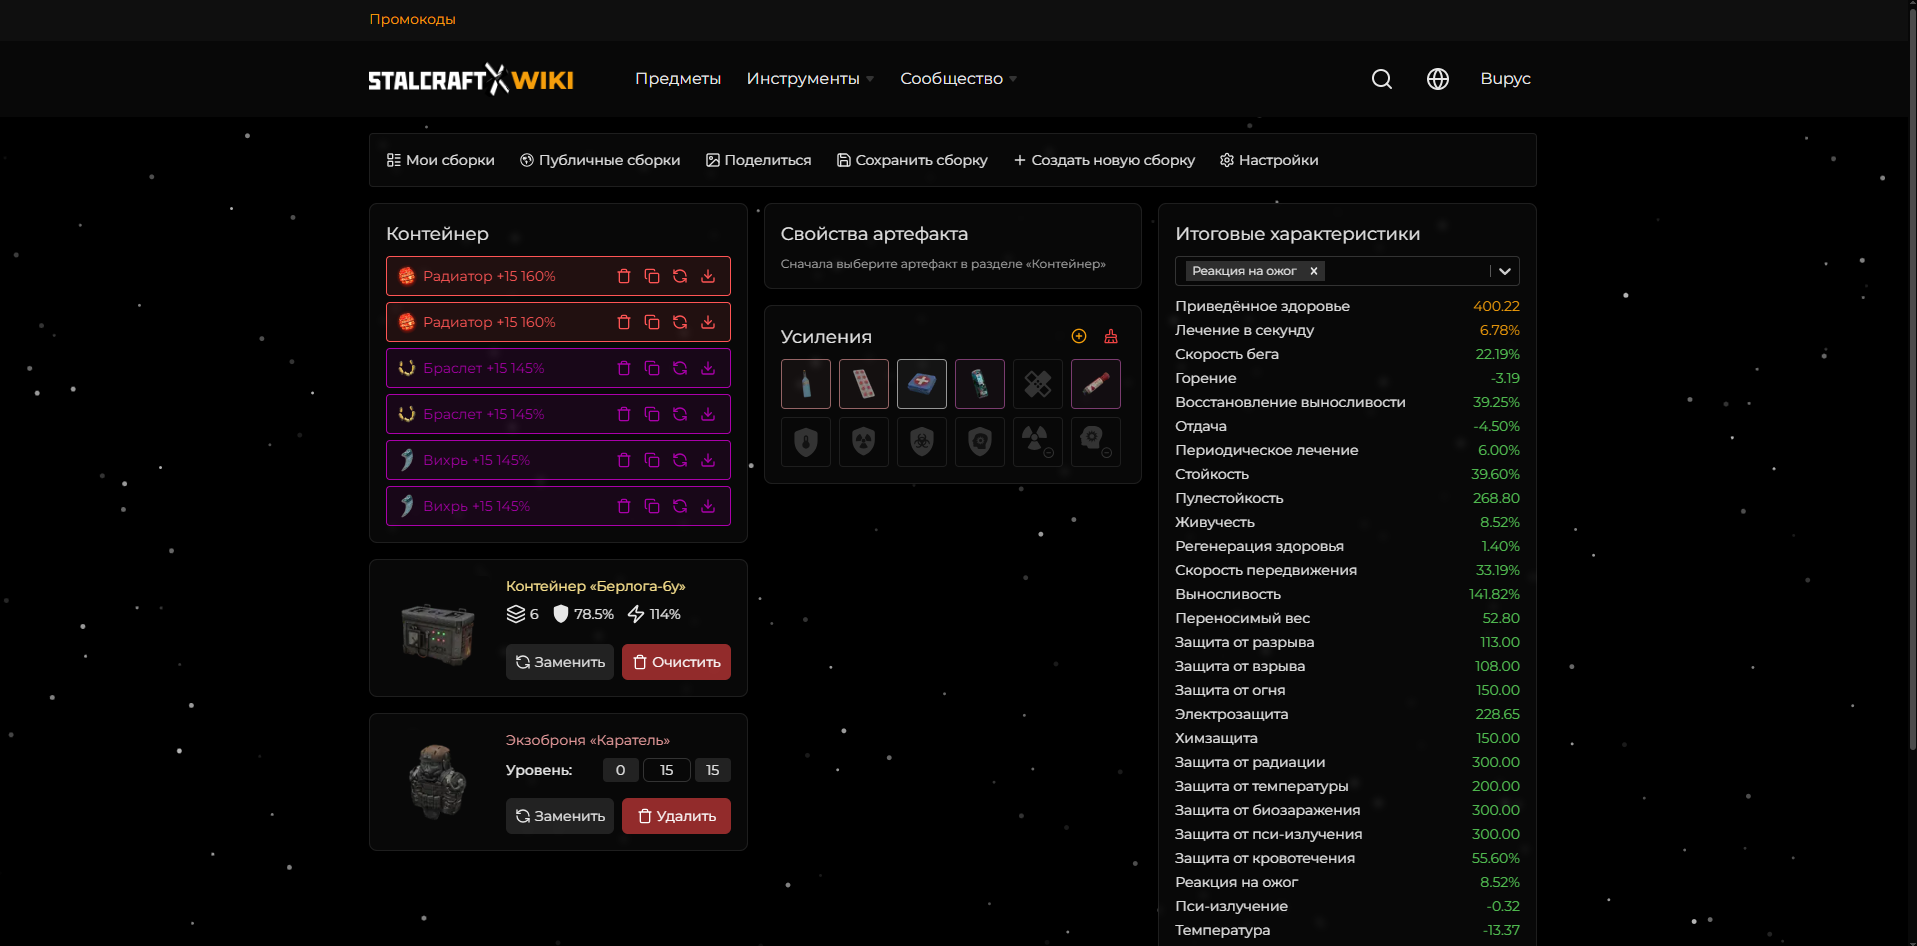Swap the first Вихрь artifact using refresh icon

[x=680, y=460]
